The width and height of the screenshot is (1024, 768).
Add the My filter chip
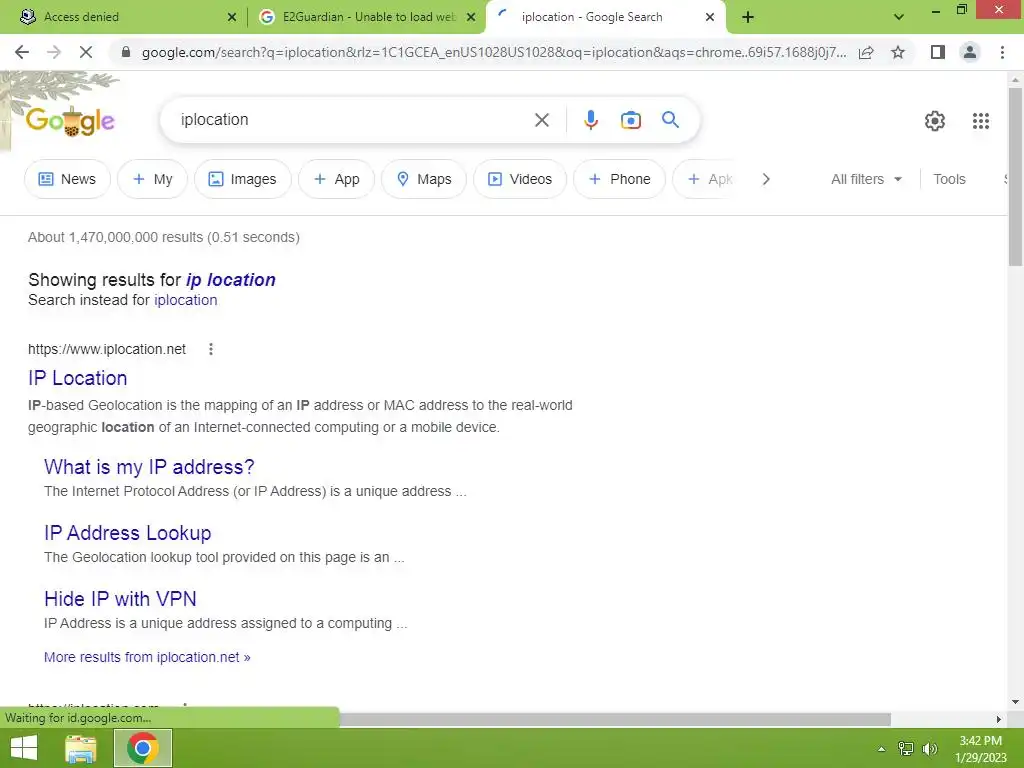click(x=152, y=179)
